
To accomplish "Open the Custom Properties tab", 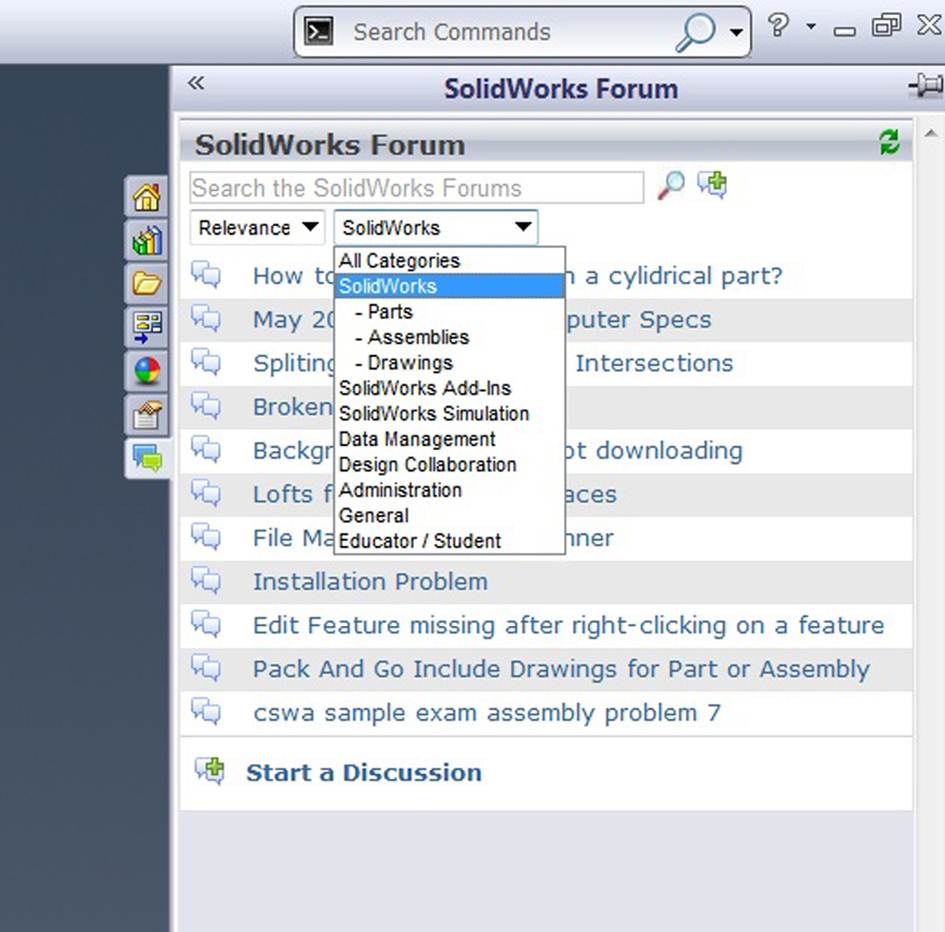I will (x=147, y=414).
